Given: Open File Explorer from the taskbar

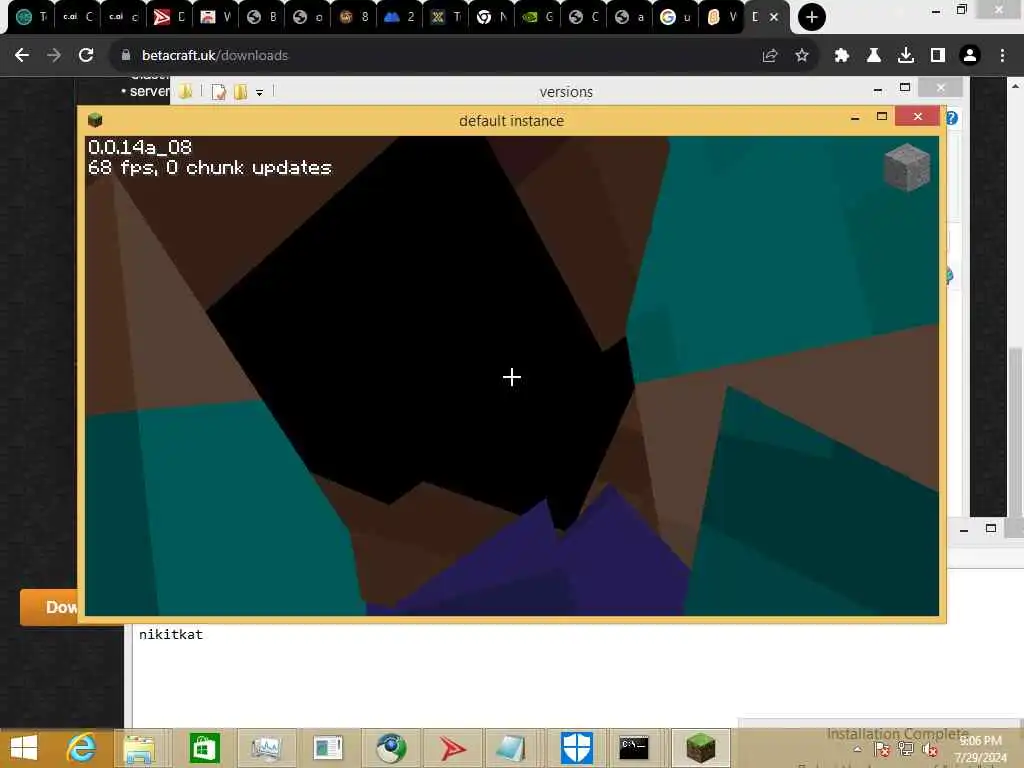Looking at the screenshot, I should 139,748.
